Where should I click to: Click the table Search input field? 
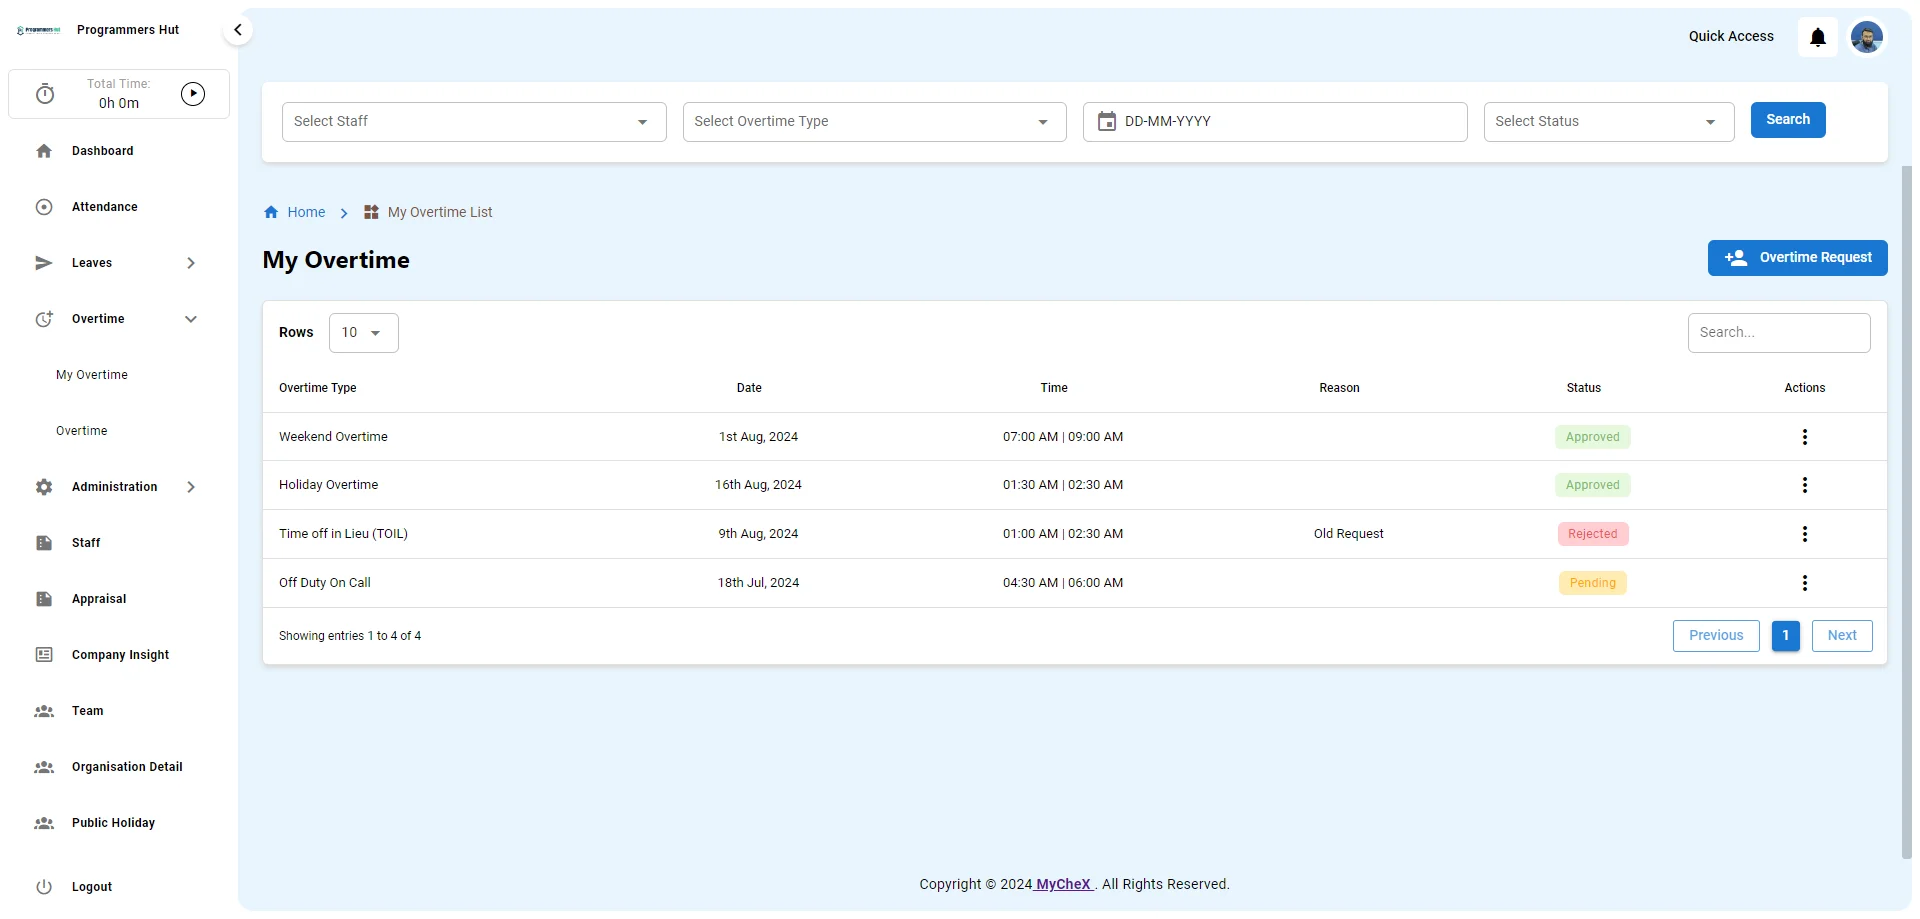1778,333
